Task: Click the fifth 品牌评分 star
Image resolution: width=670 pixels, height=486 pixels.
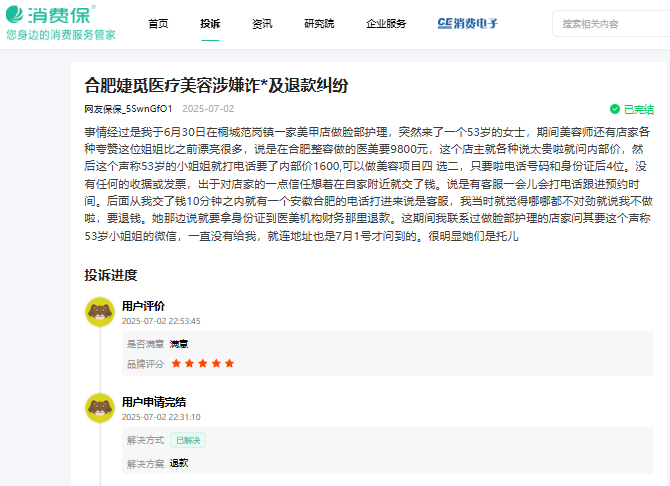Action: [229, 363]
